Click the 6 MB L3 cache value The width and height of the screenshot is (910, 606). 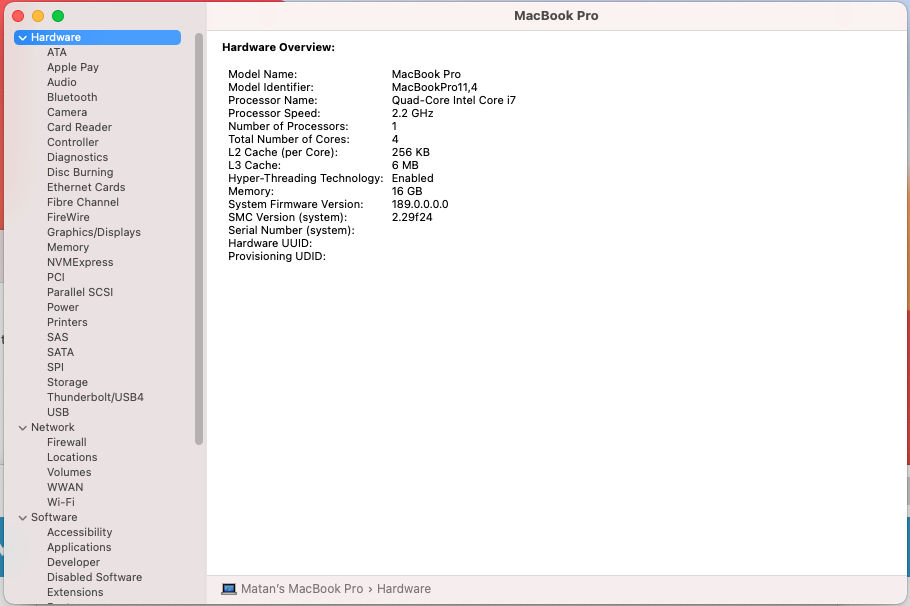click(x=405, y=165)
